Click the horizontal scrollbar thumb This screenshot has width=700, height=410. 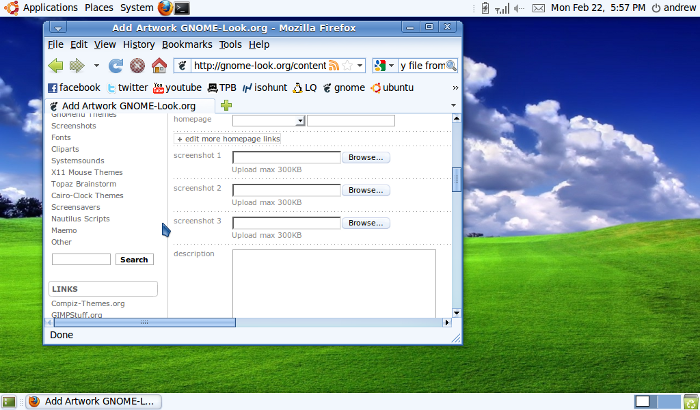click(x=145, y=322)
